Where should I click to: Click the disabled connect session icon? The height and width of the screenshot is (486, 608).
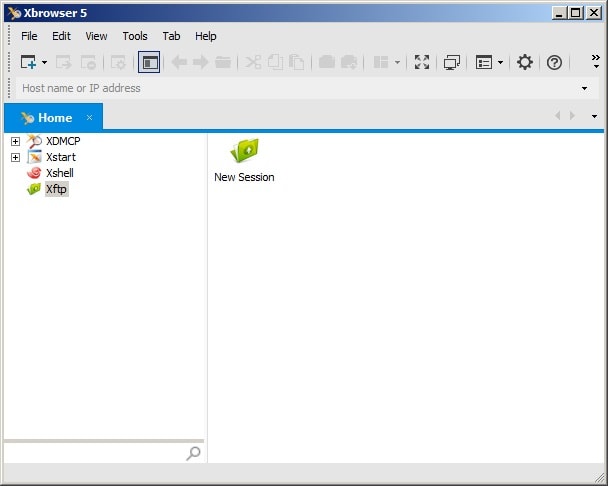pyautogui.click(x=64, y=62)
